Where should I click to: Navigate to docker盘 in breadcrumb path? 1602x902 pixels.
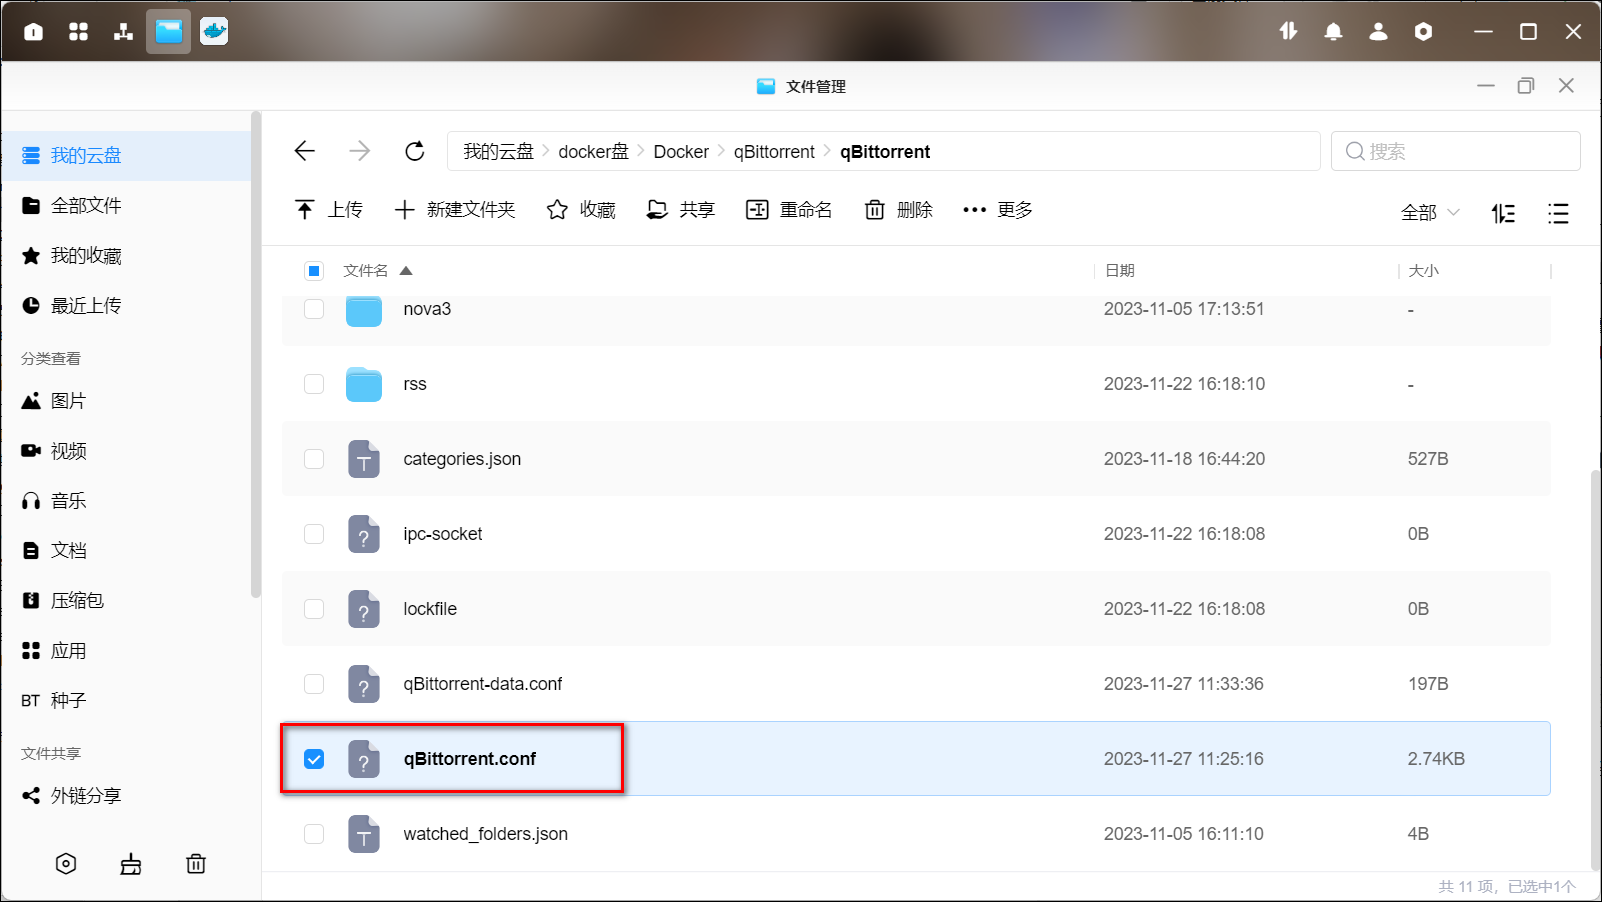593,152
